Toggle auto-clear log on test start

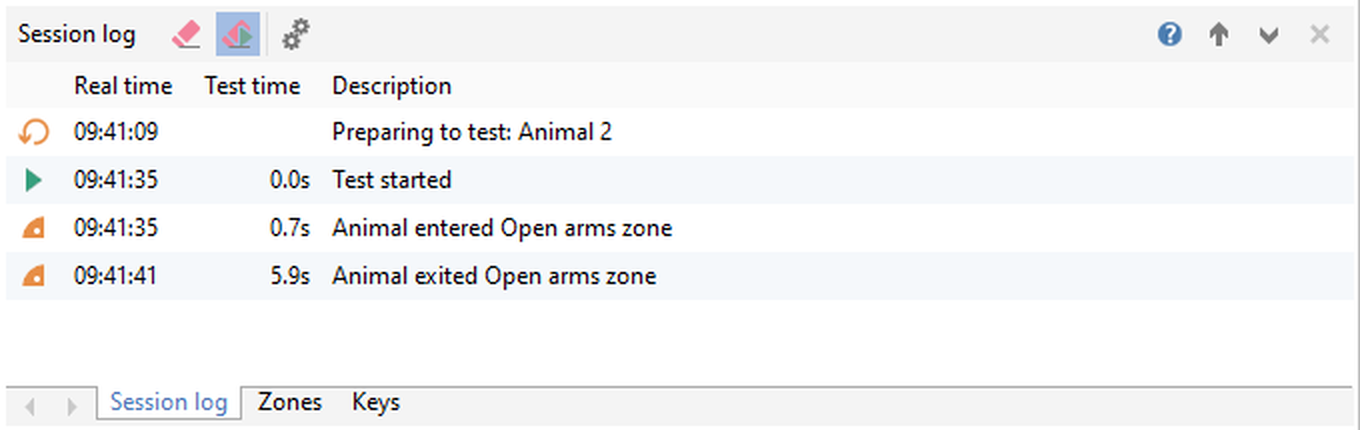pyautogui.click(x=238, y=35)
